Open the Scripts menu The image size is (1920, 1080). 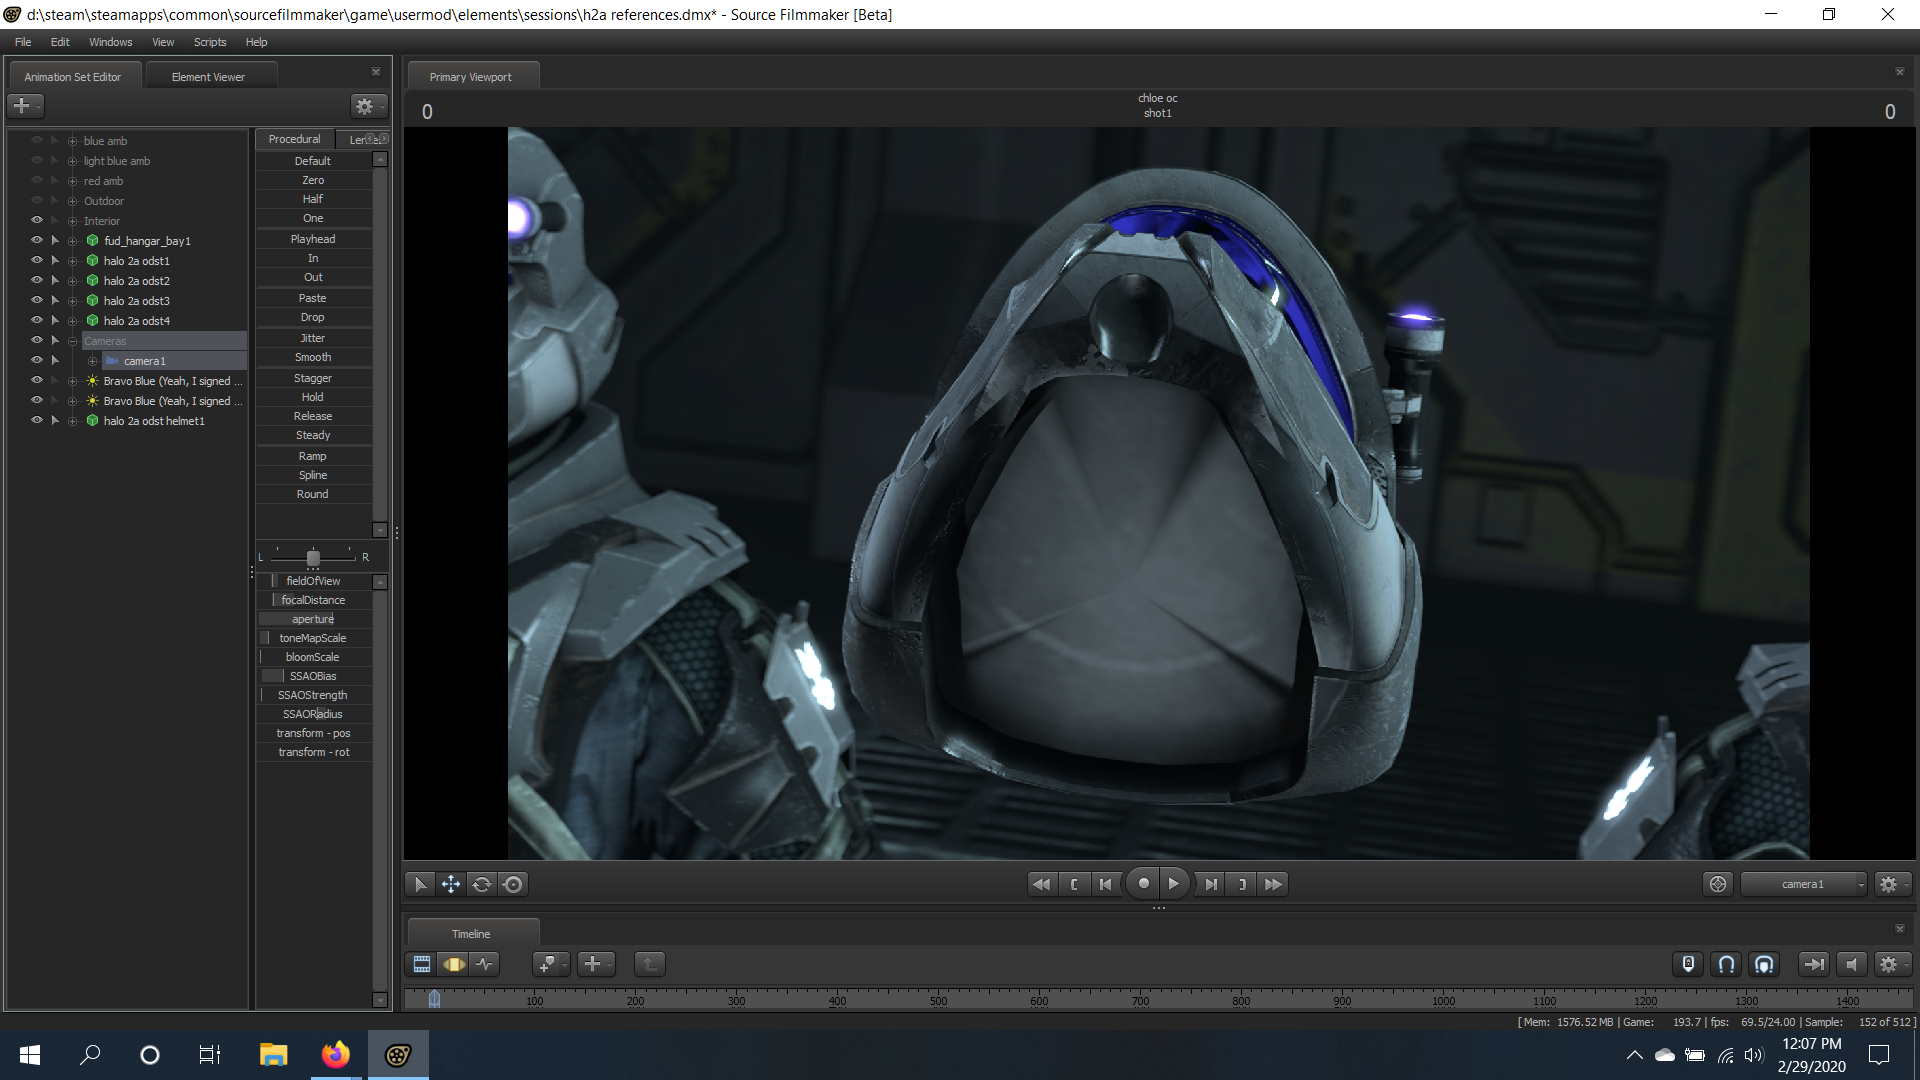(210, 42)
